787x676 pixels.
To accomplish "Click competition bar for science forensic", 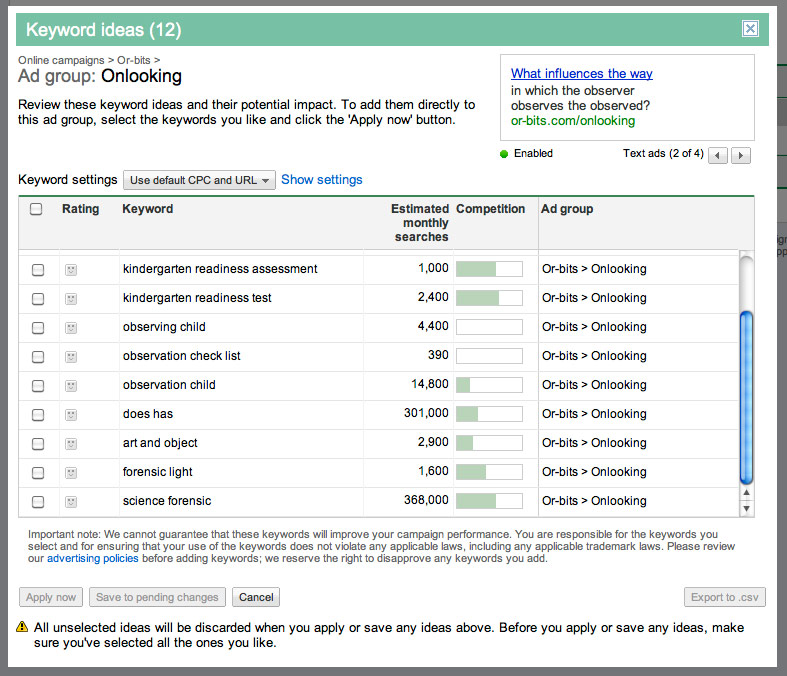I will pos(489,501).
